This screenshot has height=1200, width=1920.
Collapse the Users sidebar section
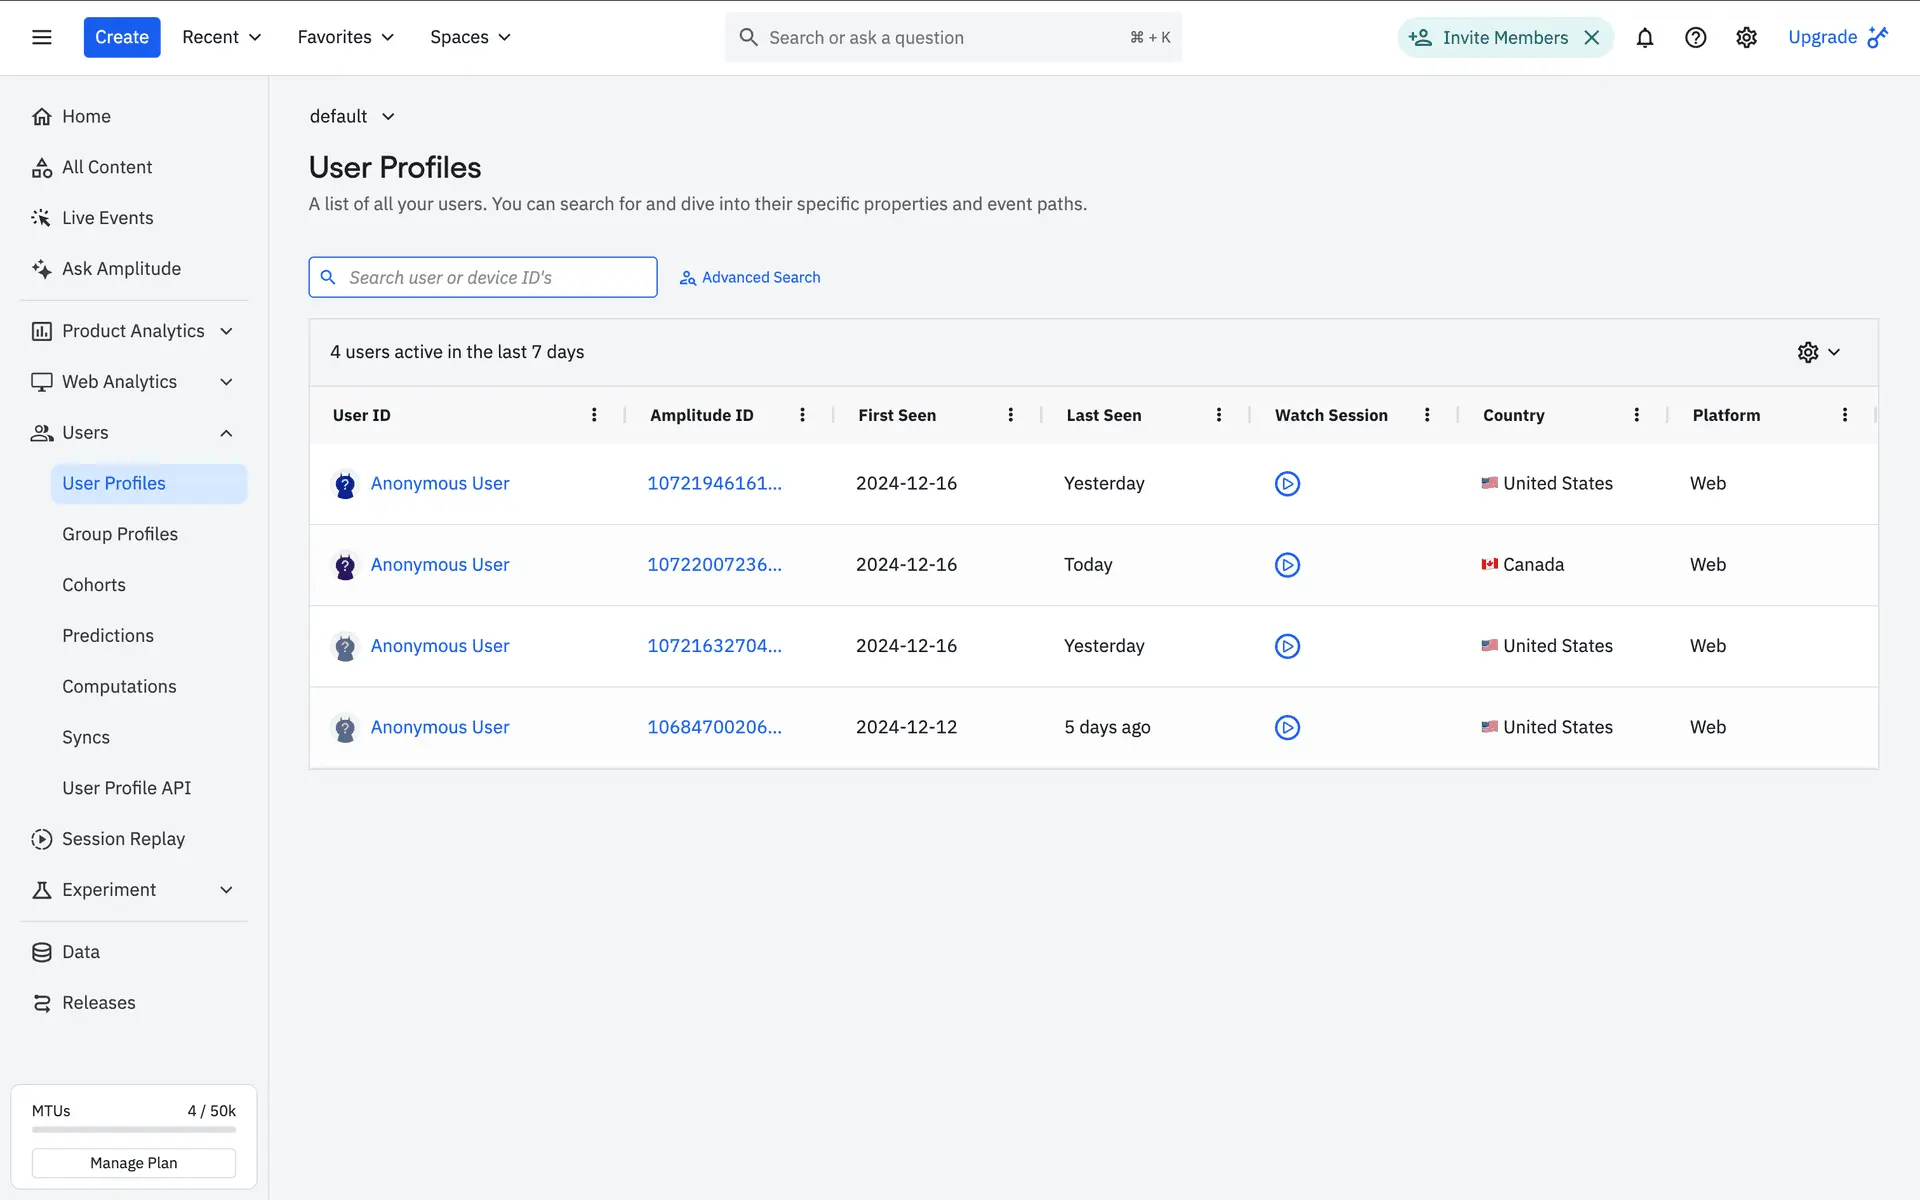tap(226, 433)
